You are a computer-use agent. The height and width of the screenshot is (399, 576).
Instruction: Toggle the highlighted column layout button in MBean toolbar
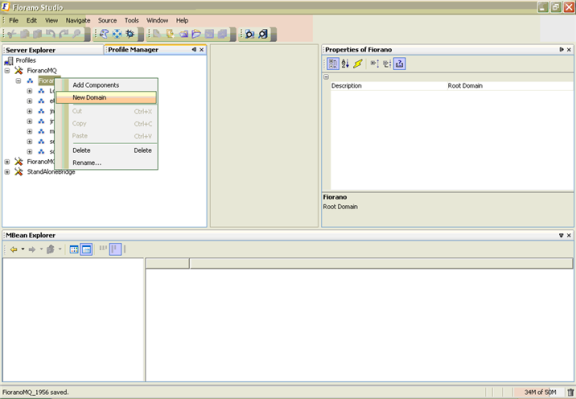point(115,249)
